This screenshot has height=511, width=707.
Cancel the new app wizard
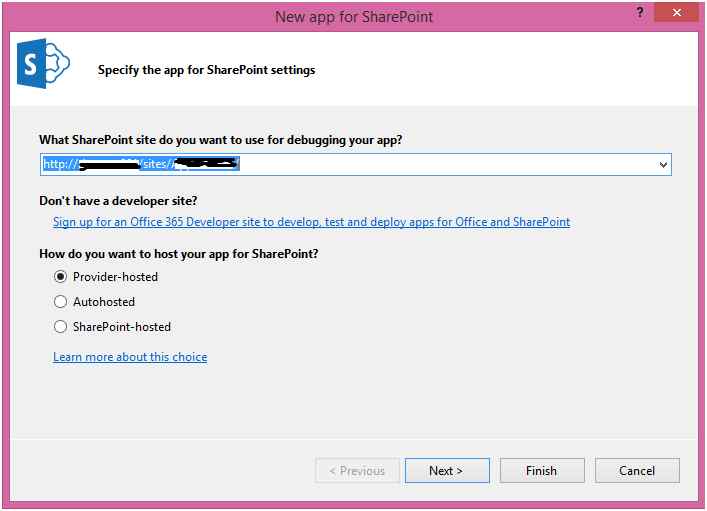(x=637, y=470)
